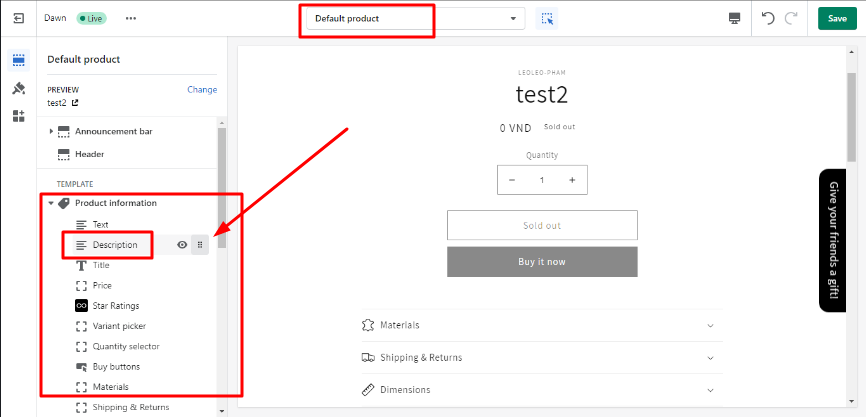
Task: Increase quantity with the plus button
Action: tap(572, 180)
